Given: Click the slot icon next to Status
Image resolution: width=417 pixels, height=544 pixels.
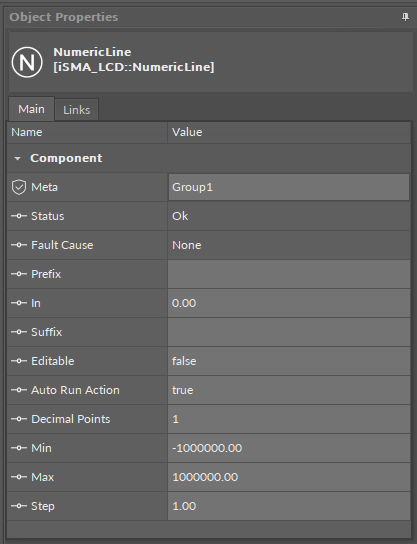Looking at the screenshot, I should tap(19, 216).
